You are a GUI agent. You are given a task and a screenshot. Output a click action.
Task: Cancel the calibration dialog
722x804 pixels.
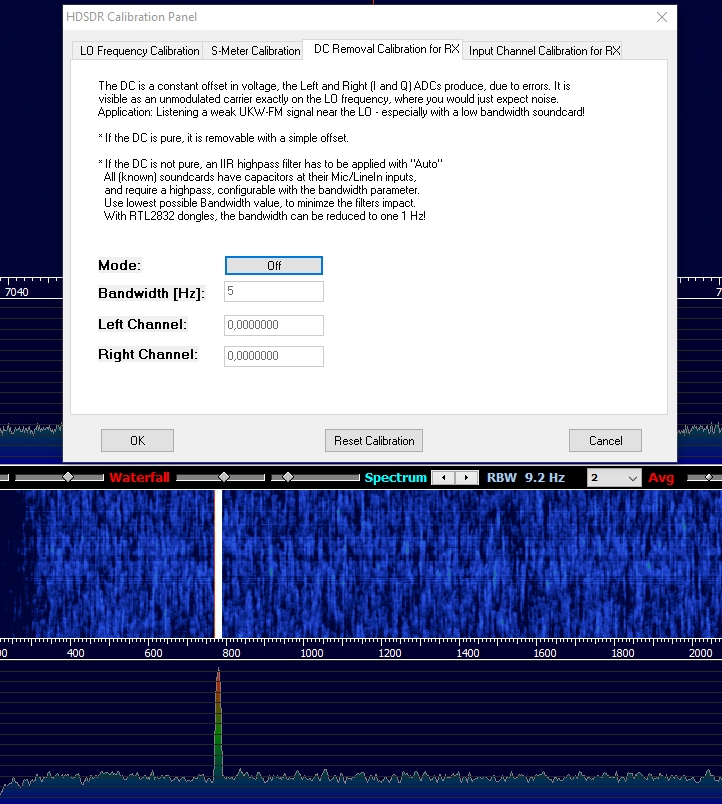pyautogui.click(x=605, y=440)
